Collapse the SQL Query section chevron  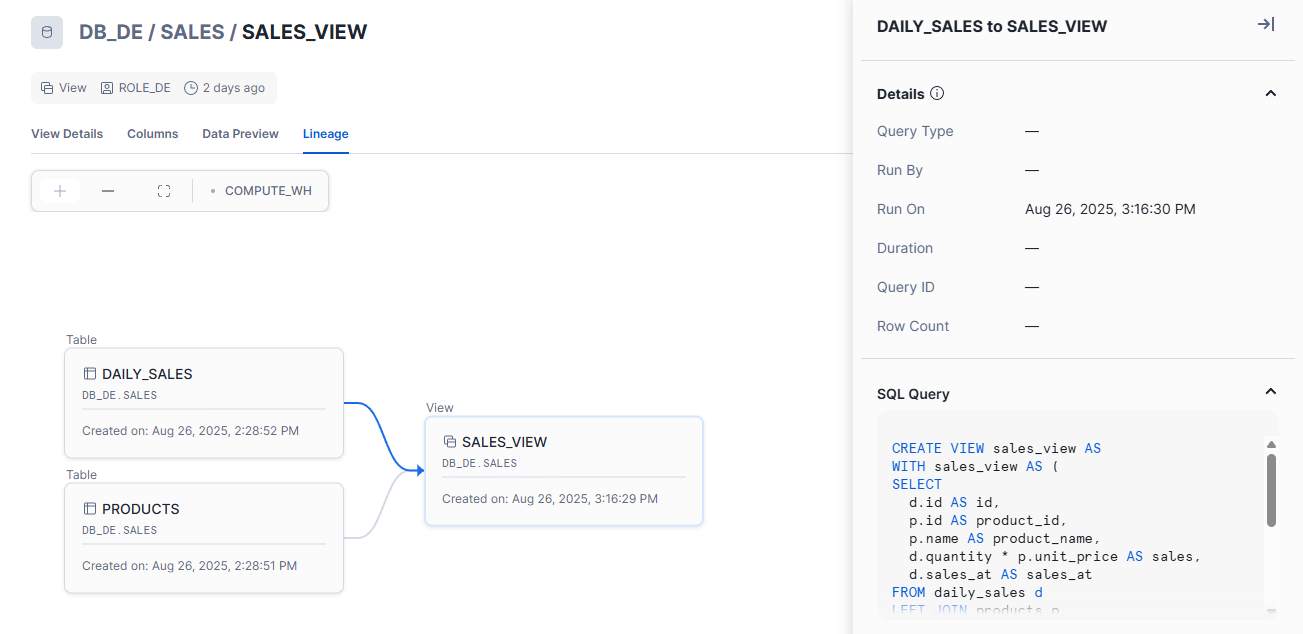[1271, 392]
